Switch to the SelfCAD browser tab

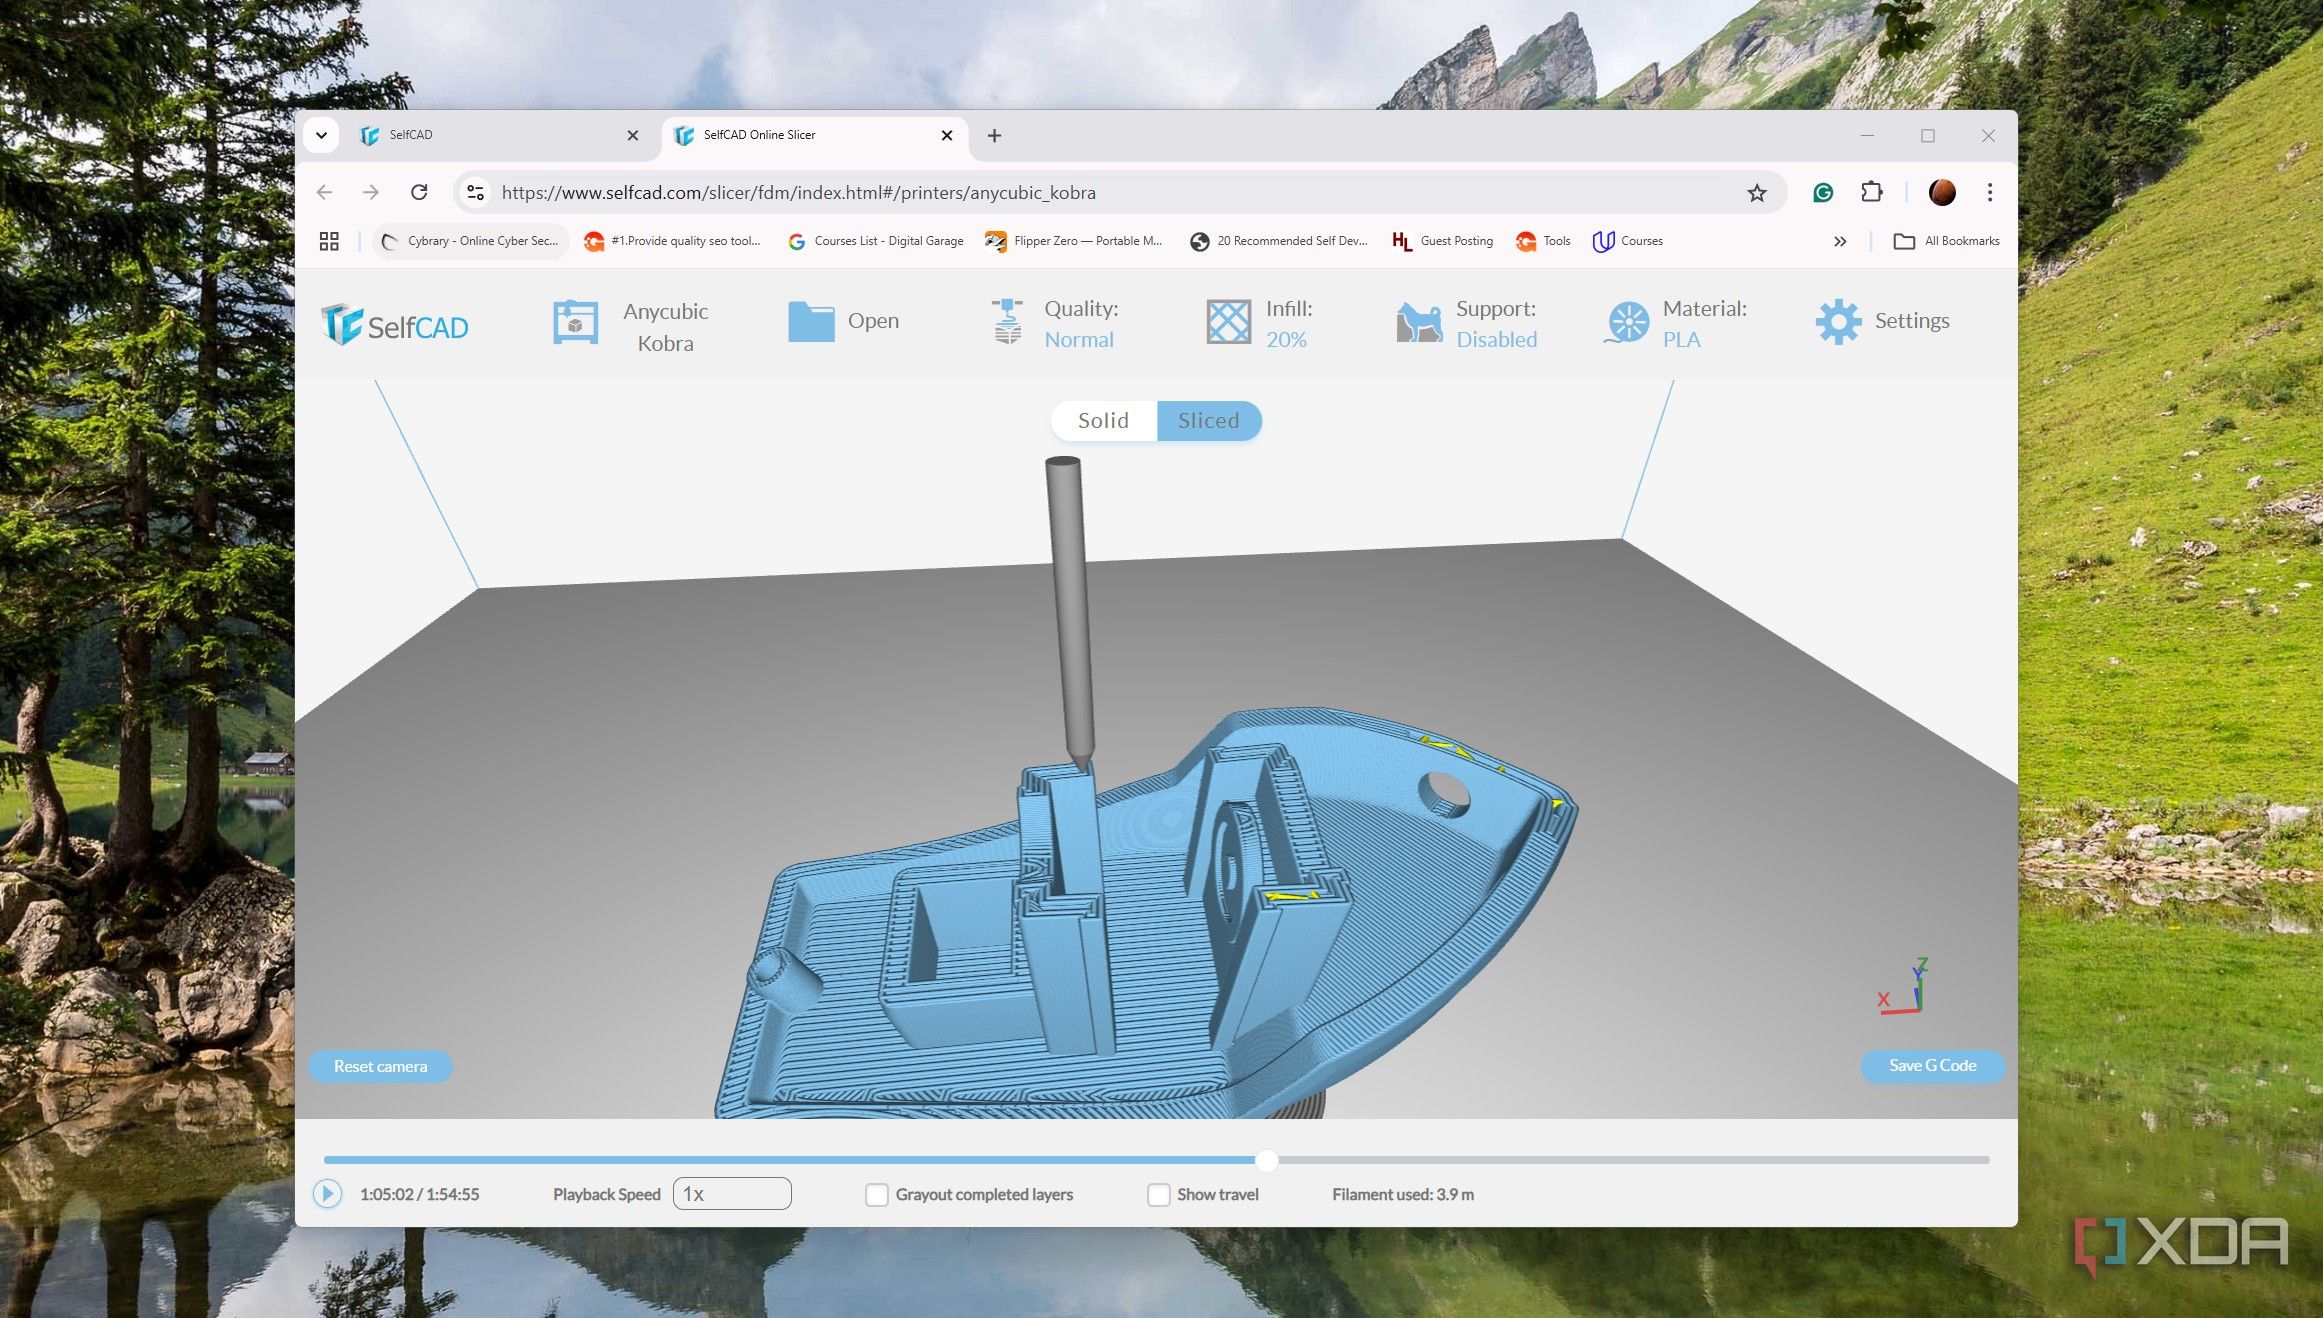click(x=498, y=135)
